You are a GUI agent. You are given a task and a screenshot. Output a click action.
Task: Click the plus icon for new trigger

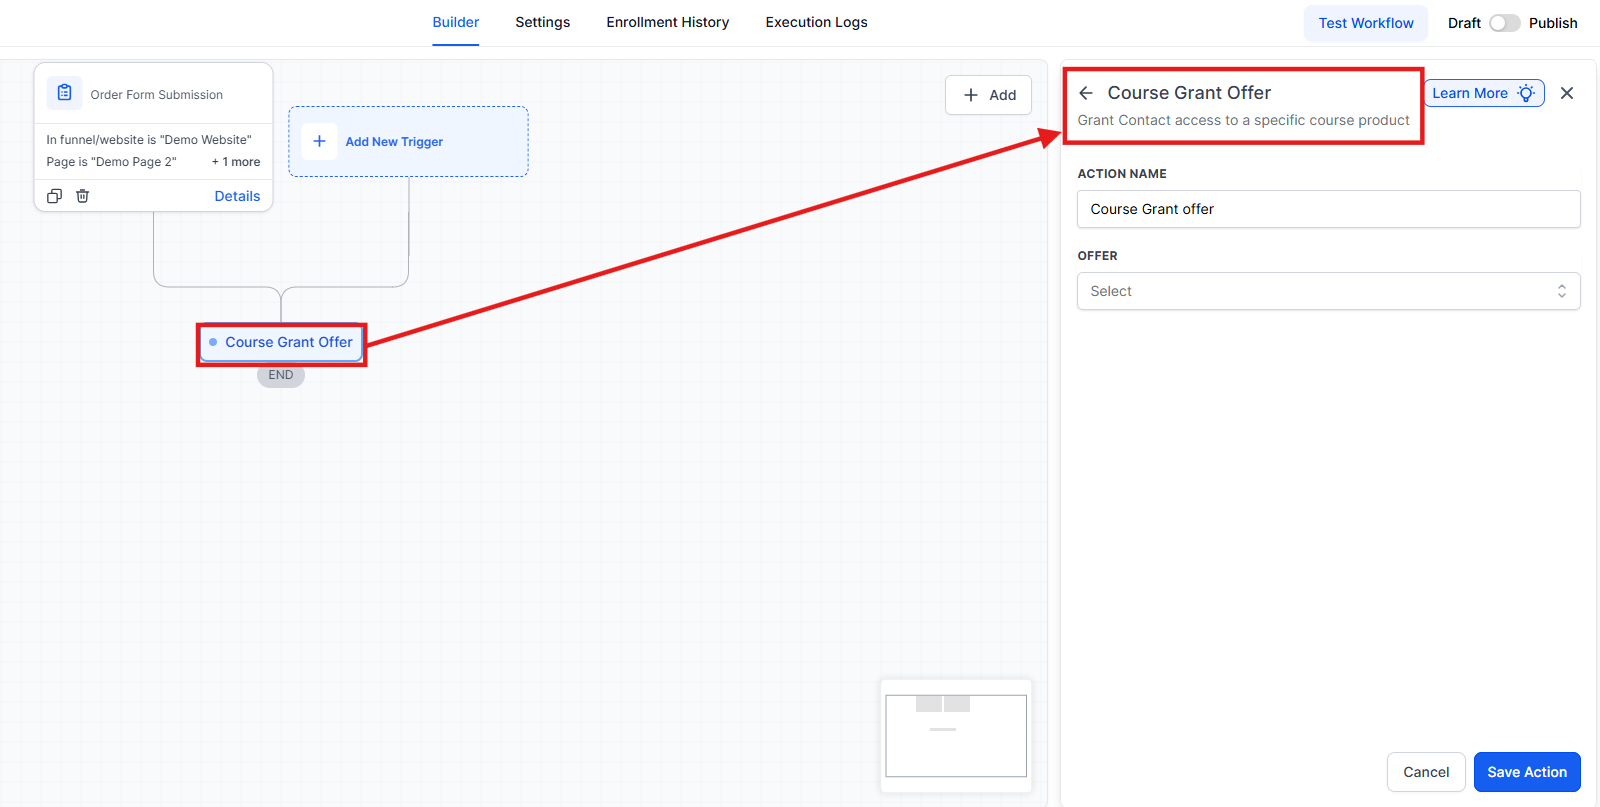(319, 142)
